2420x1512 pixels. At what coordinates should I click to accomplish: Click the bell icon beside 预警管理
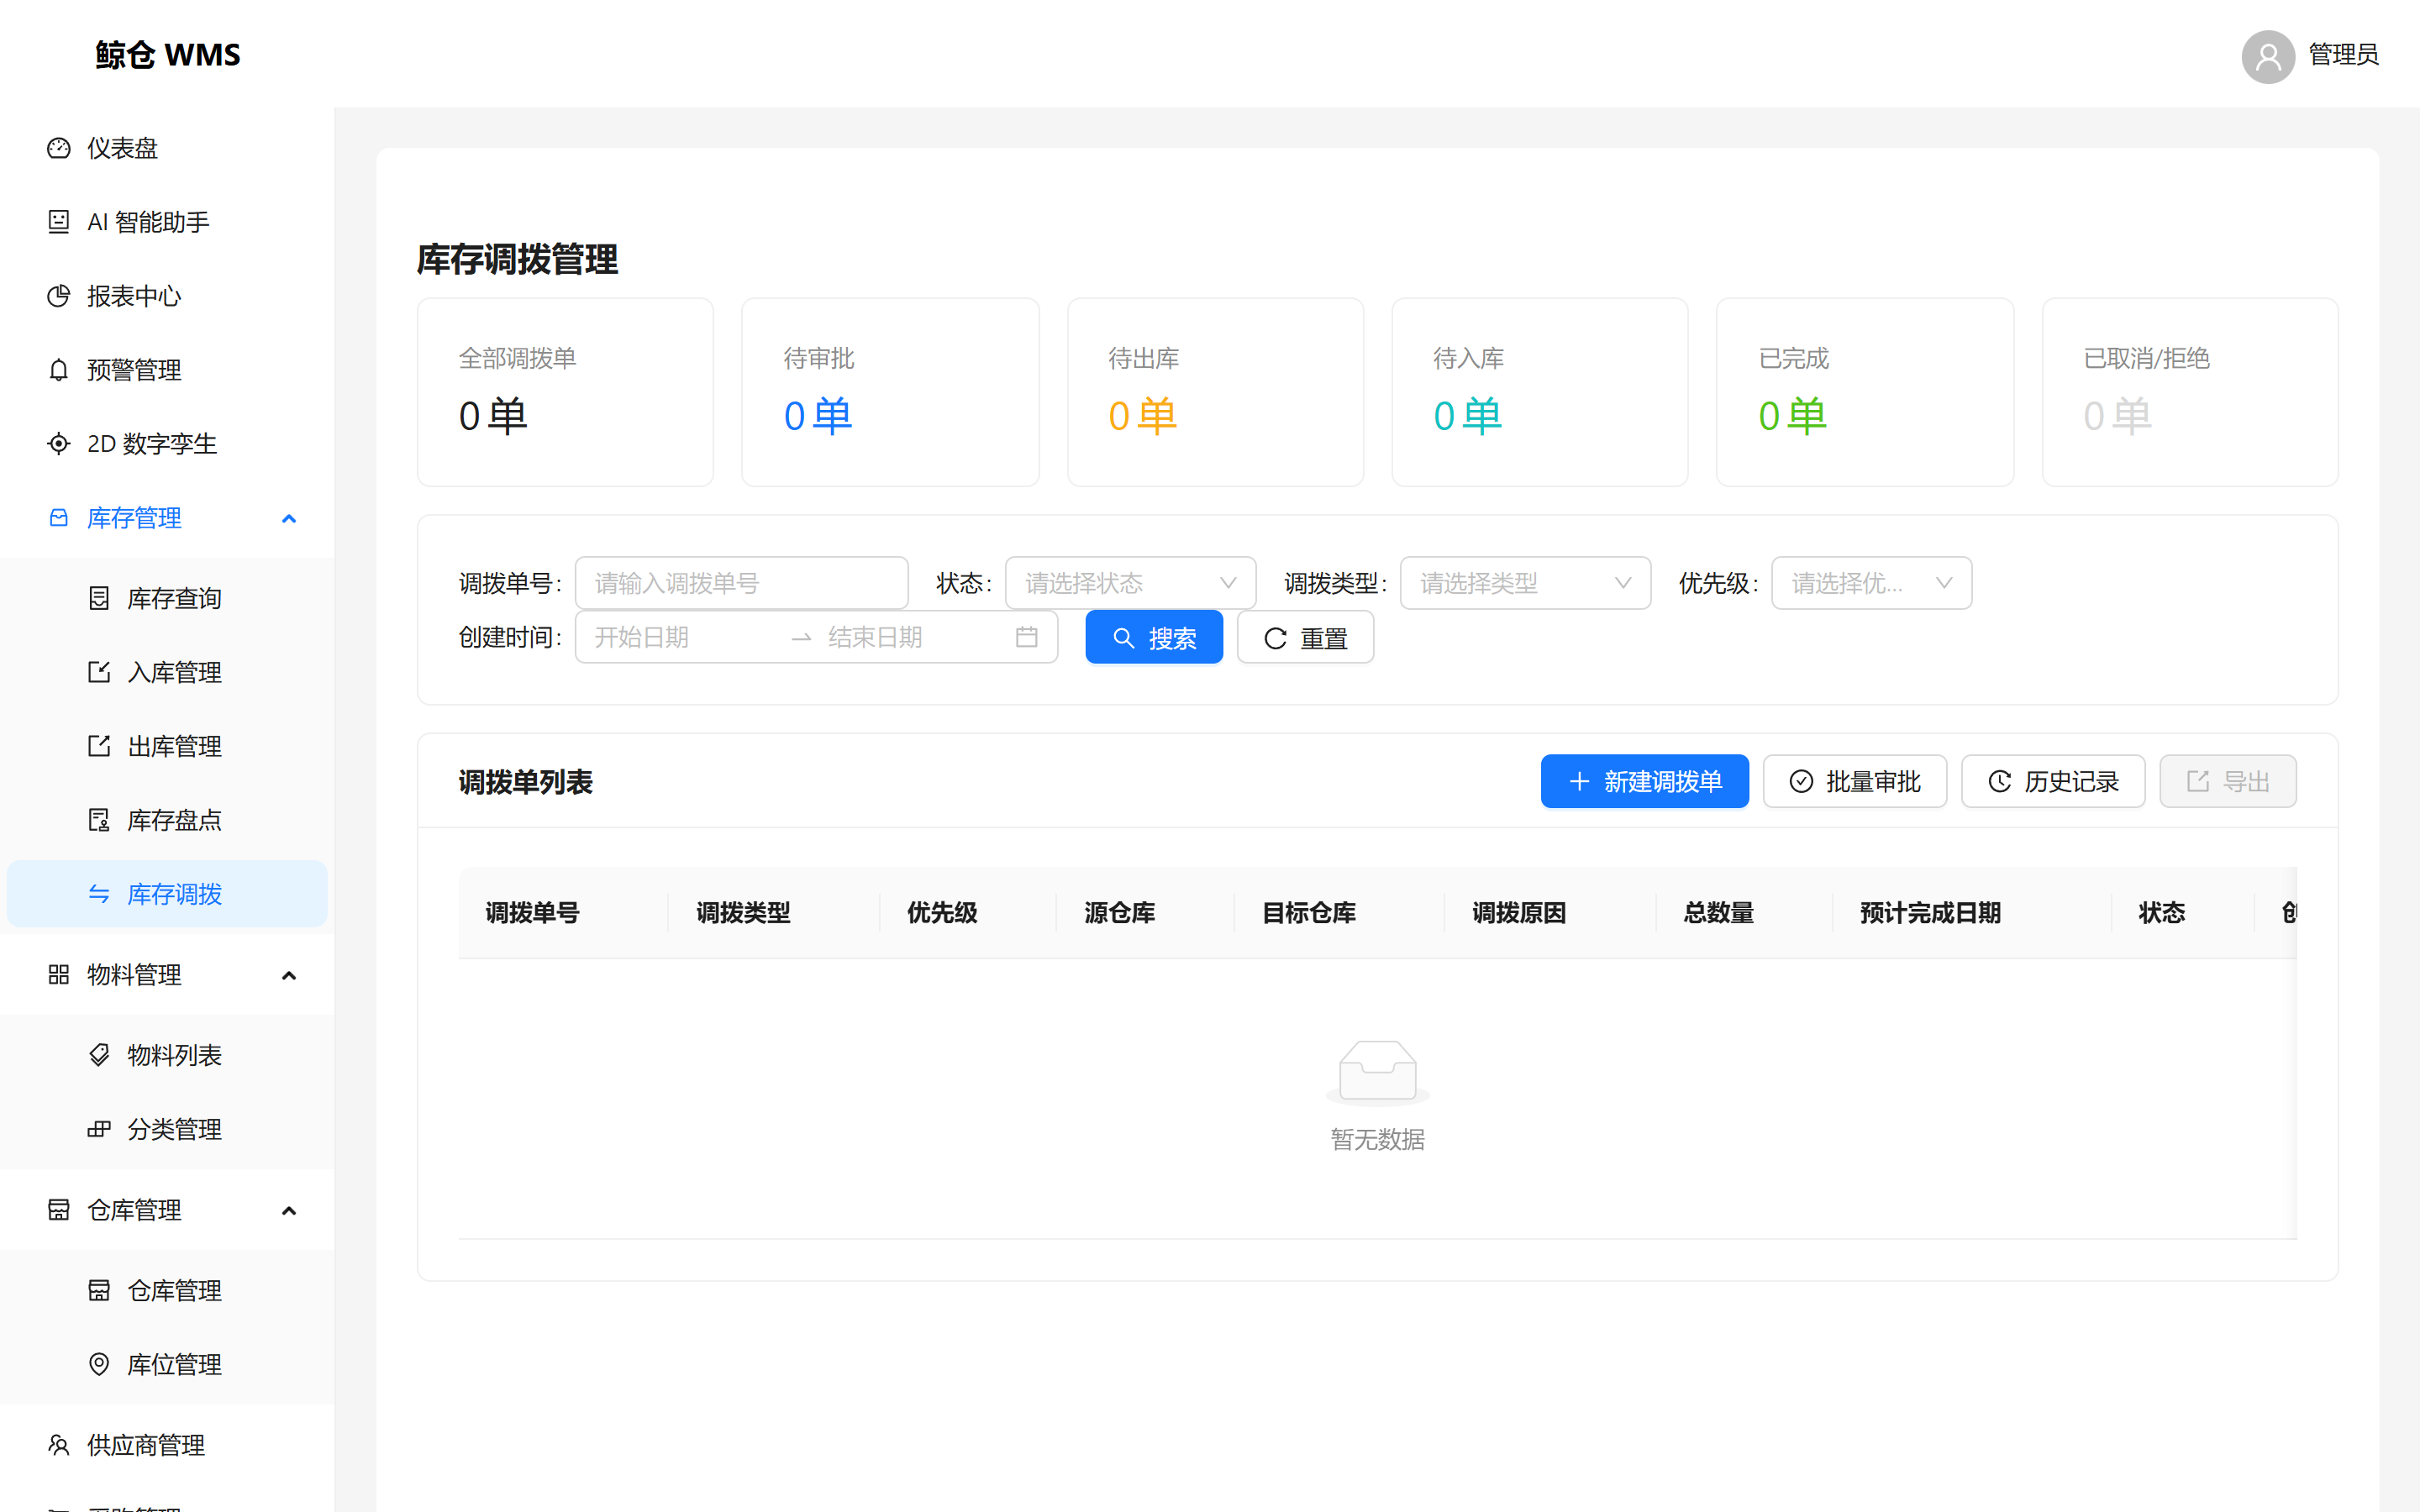(x=59, y=370)
